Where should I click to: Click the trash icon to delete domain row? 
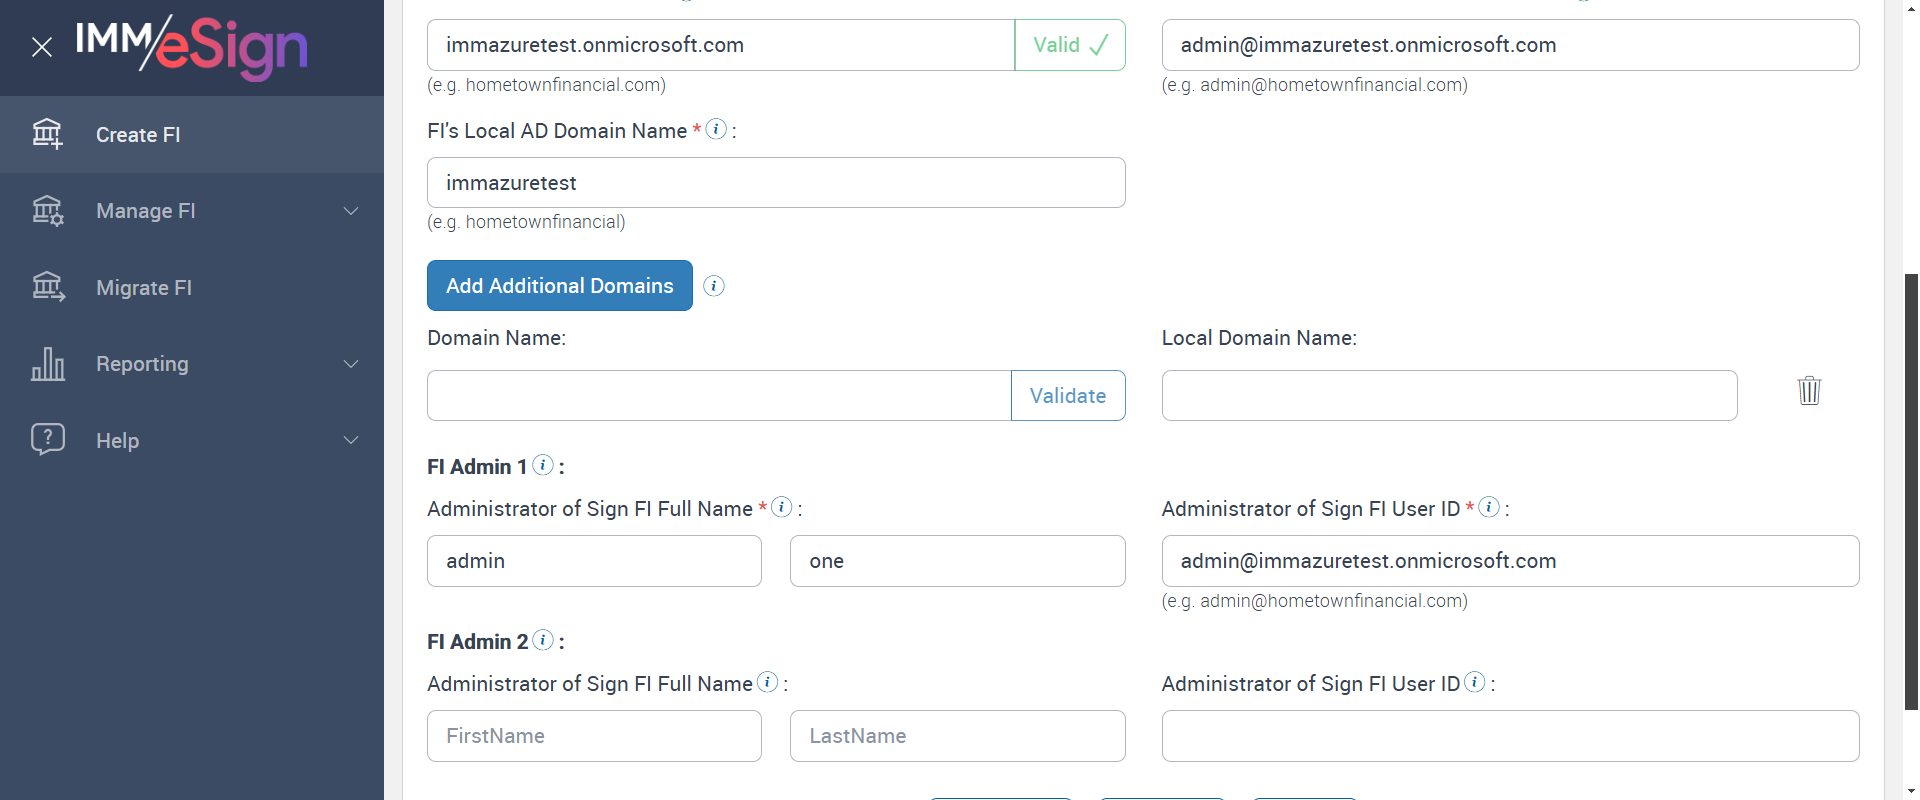coord(1809,390)
